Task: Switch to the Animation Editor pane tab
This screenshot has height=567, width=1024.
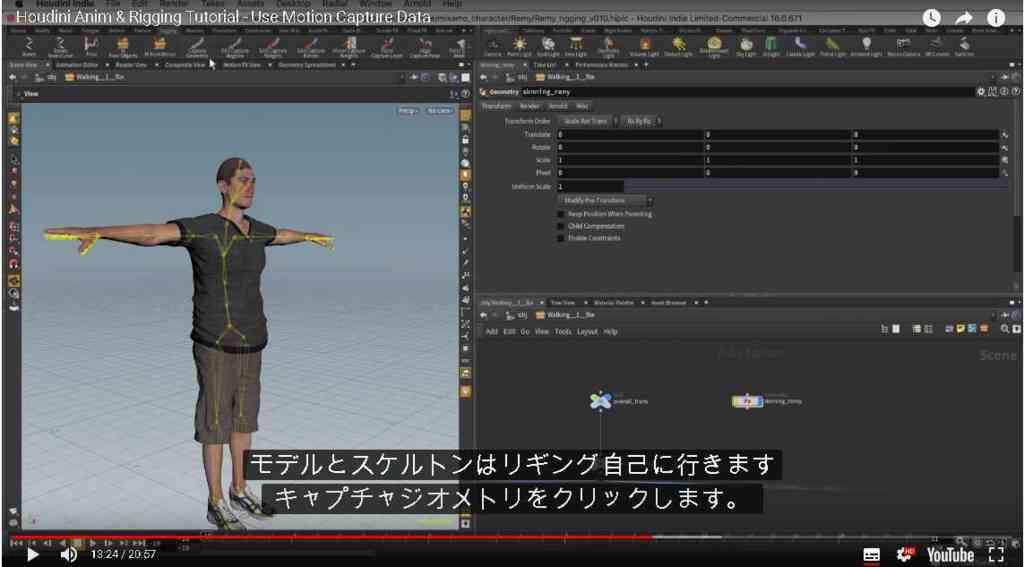Action: (x=76, y=65)
